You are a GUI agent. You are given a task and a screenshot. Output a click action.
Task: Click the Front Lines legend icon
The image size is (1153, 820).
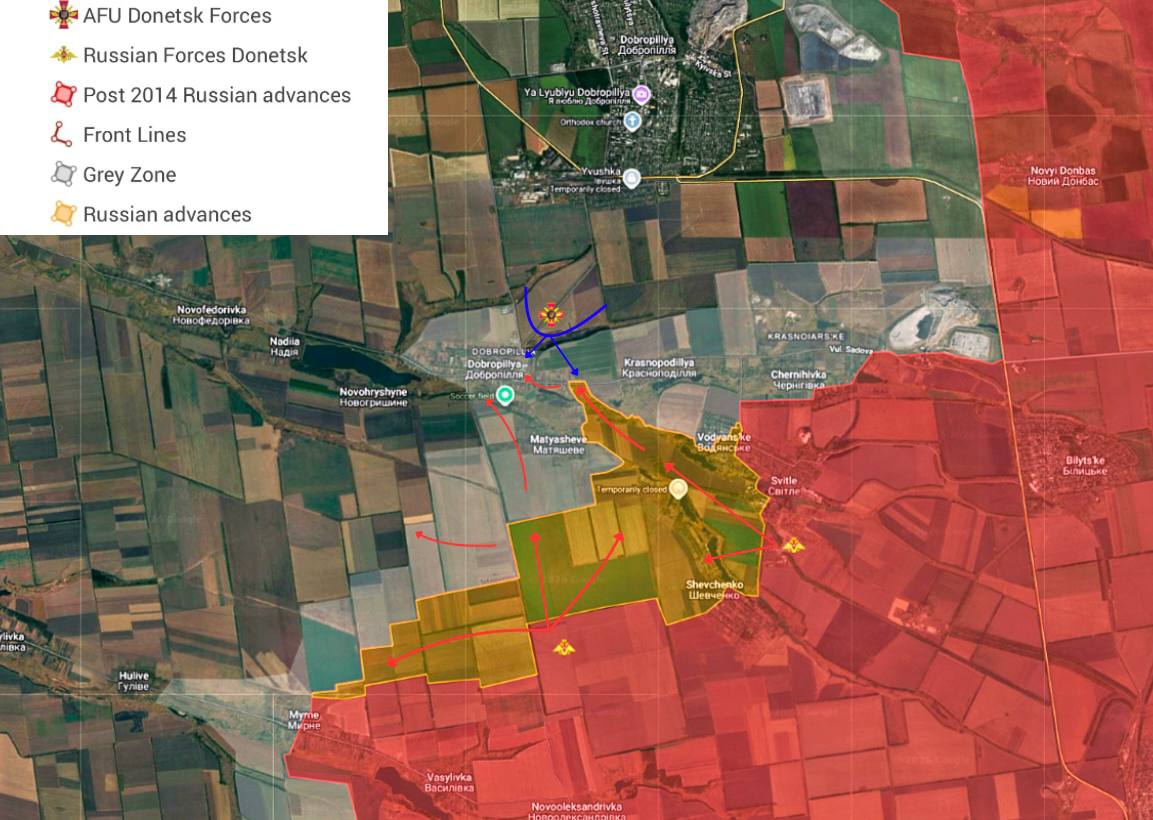tap(61, 135)
